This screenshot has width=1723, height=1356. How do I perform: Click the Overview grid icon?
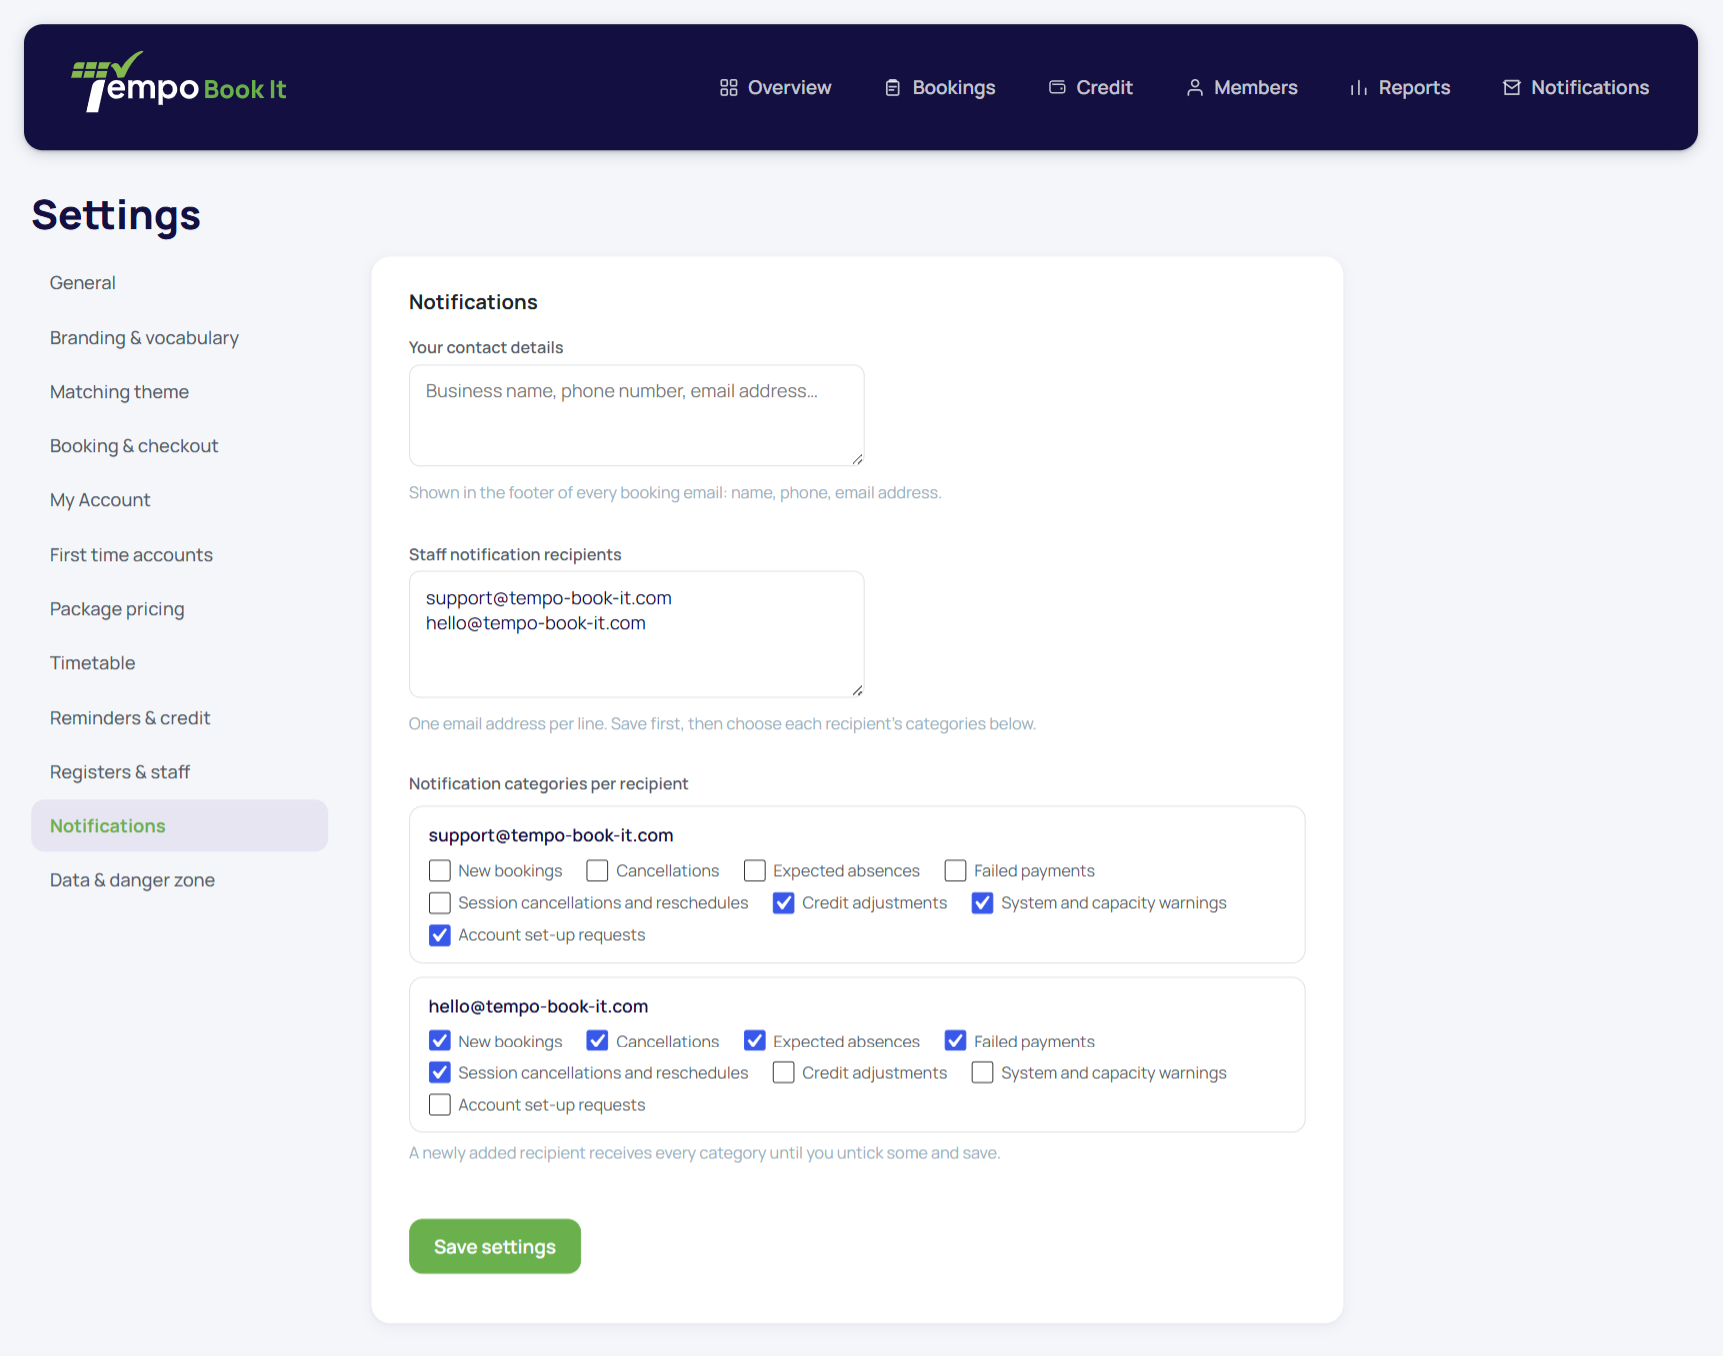point(729,88)
